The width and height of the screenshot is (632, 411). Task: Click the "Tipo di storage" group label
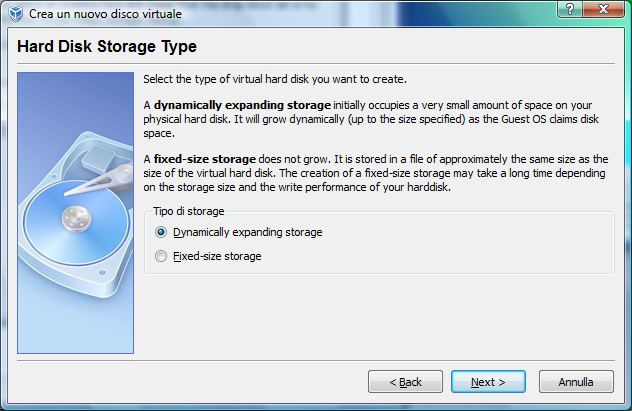189,211
